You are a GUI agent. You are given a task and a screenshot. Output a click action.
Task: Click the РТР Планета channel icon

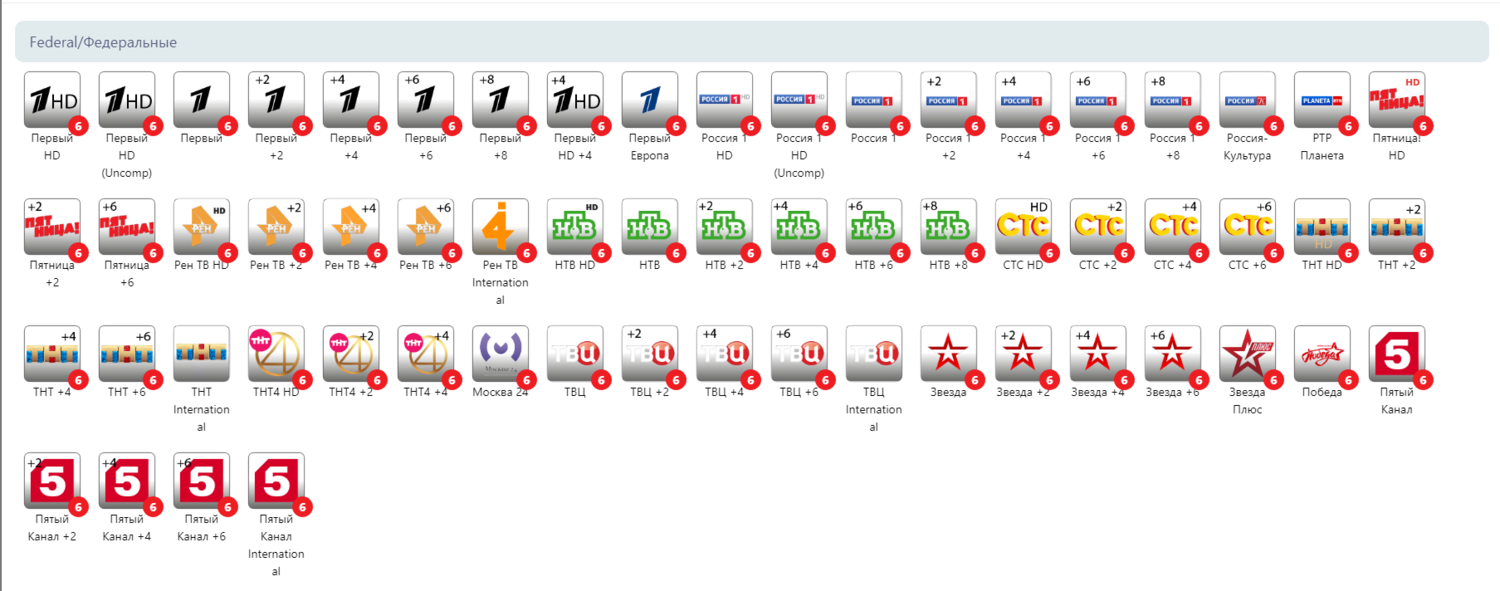[1322, 100]
